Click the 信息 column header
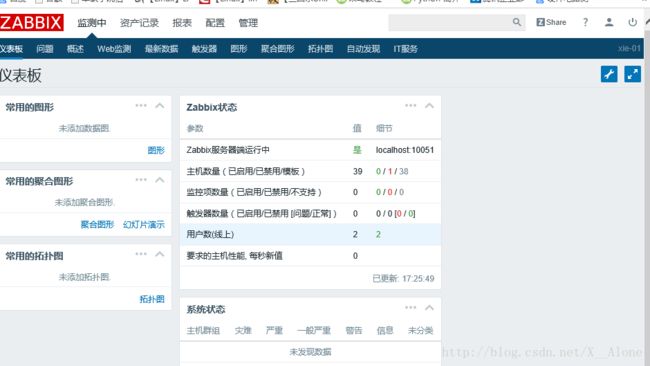The height and width of the screenshot is (366, 650). tap(385, 330)
